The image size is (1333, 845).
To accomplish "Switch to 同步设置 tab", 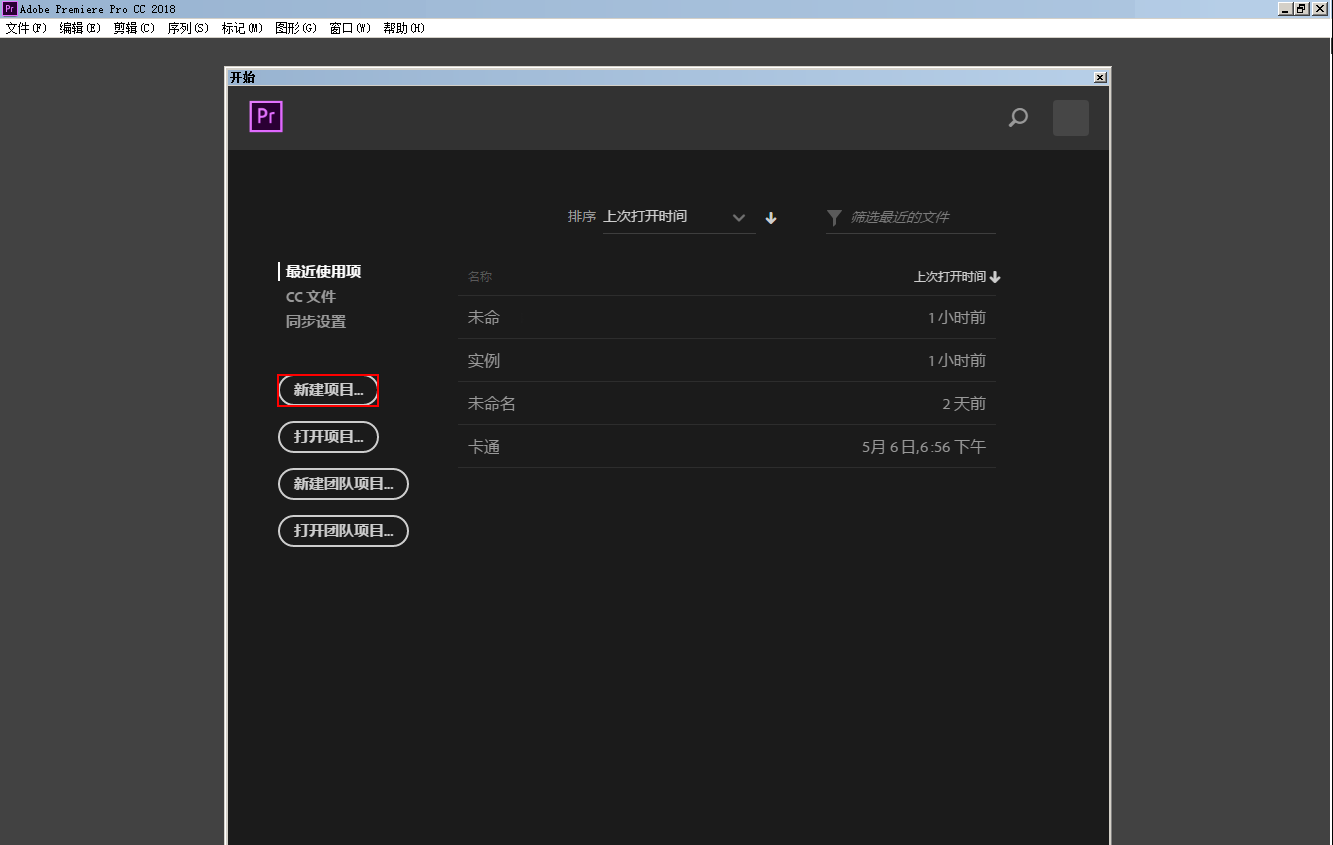I will [316, 322].
